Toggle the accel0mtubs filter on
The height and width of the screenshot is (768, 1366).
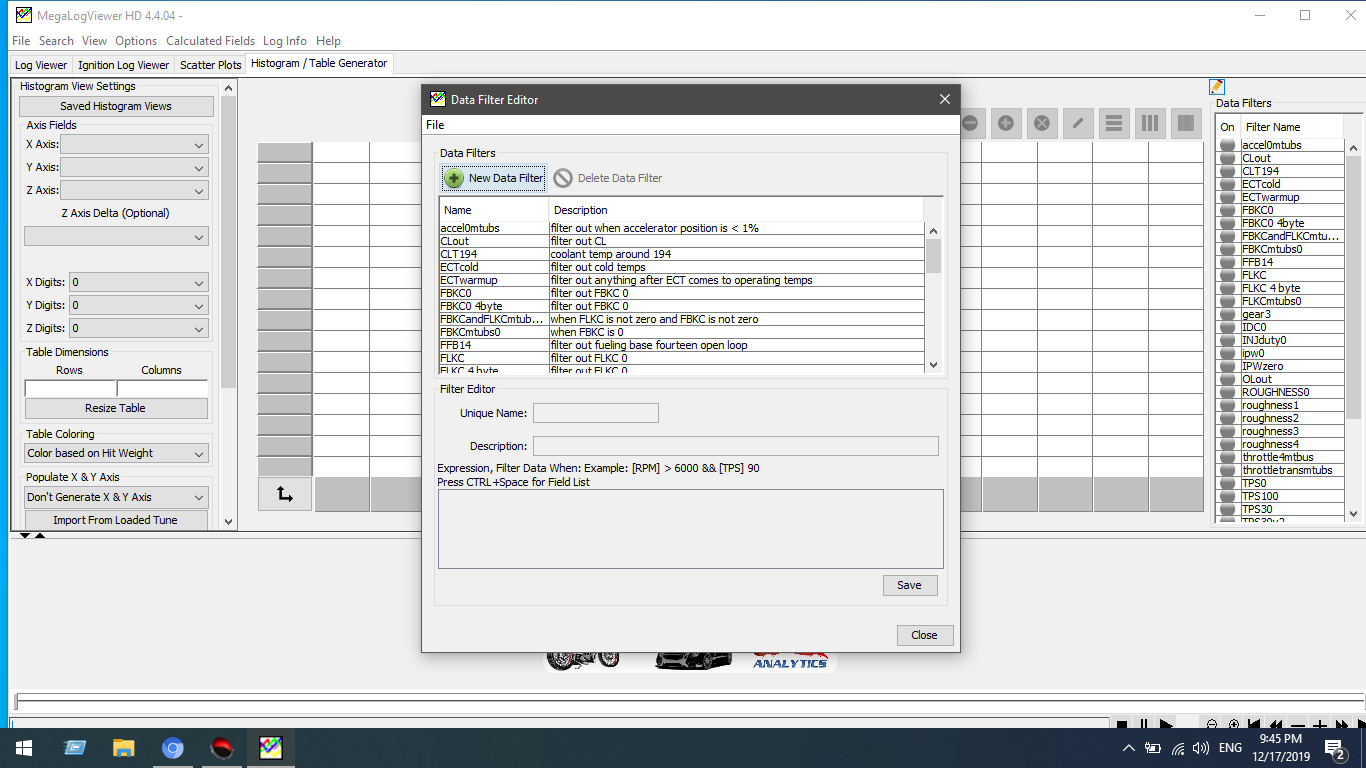(x=1228, y=146)
